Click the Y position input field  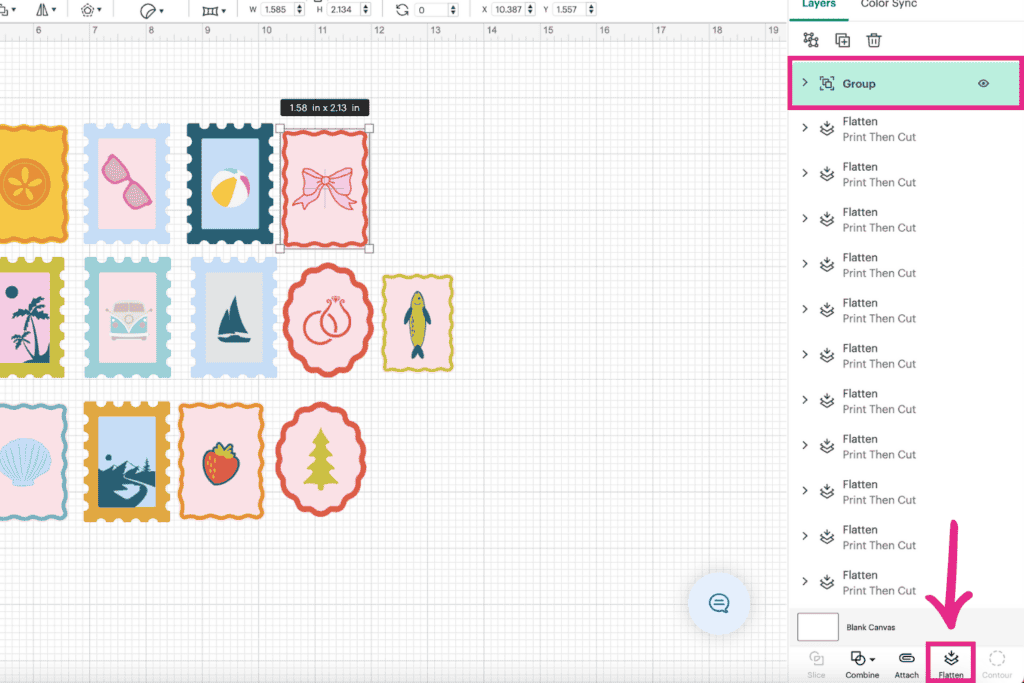point(569,10)
